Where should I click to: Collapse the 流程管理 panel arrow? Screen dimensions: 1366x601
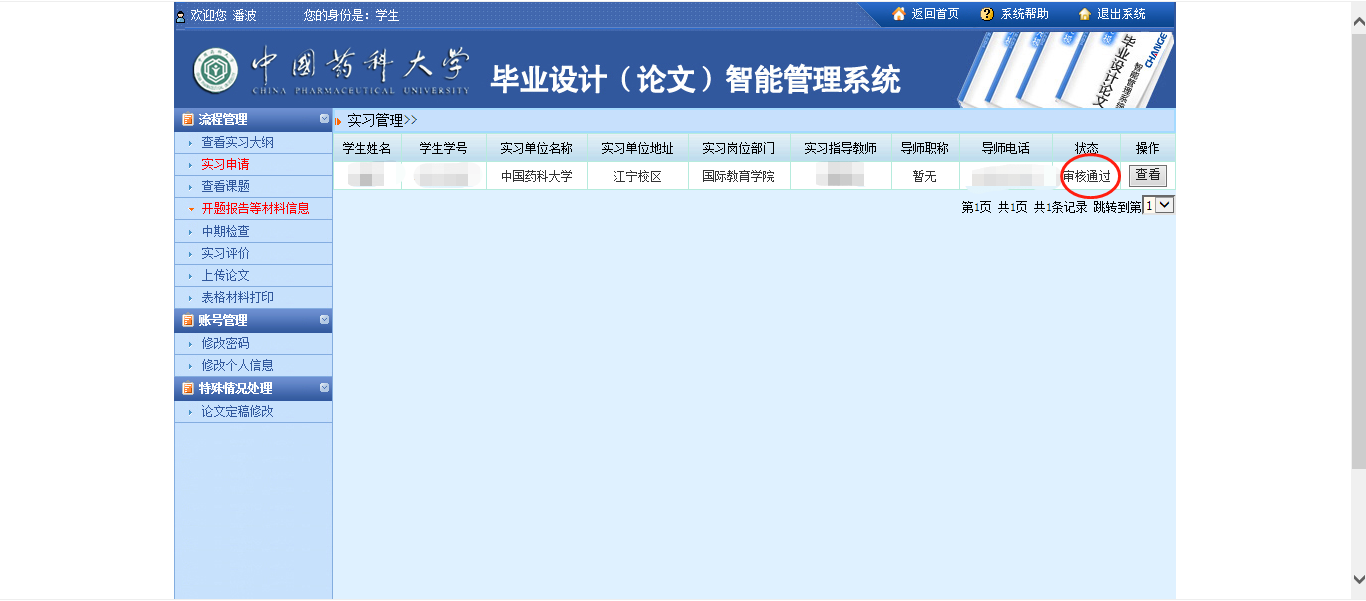324,119
